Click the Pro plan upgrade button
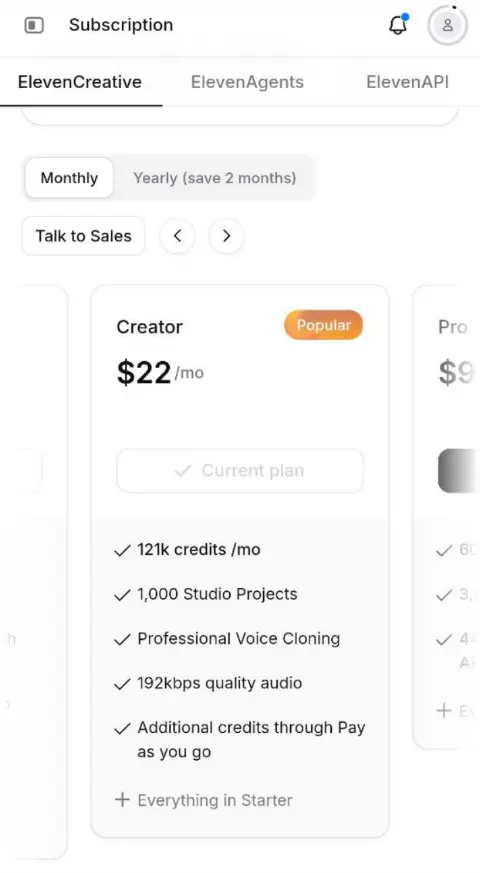This screenshot has height=873, width=480. pos(459,471)
